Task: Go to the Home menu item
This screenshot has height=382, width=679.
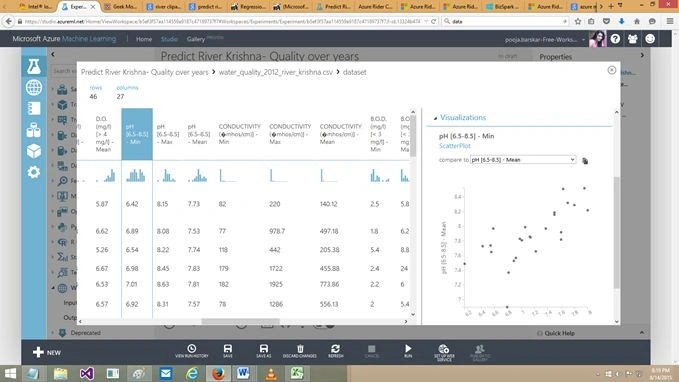Action: point(144,39)
